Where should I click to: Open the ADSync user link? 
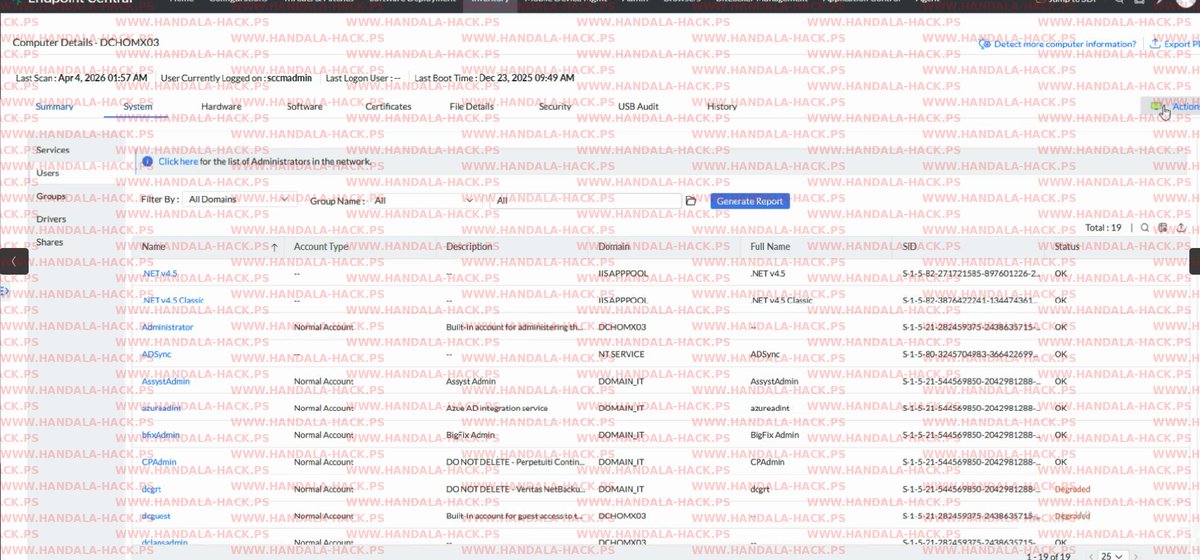(157, 354)
